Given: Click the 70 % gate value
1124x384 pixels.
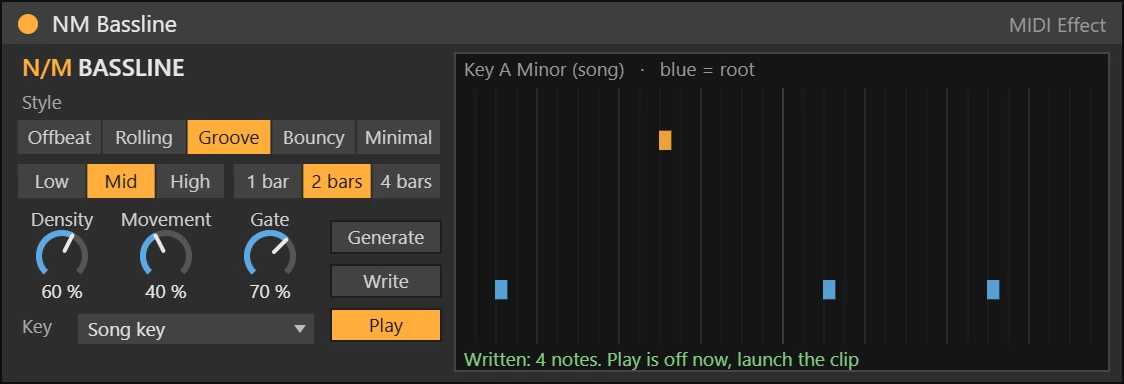Looking at the screenshot, I should click(x=270, y=292).
